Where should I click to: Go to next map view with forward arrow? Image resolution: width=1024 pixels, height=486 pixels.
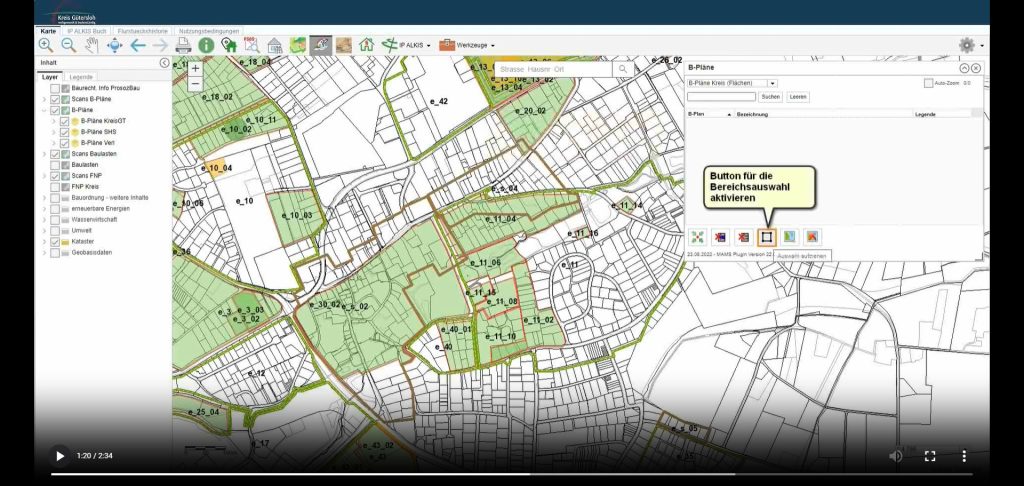coord(160,45)
